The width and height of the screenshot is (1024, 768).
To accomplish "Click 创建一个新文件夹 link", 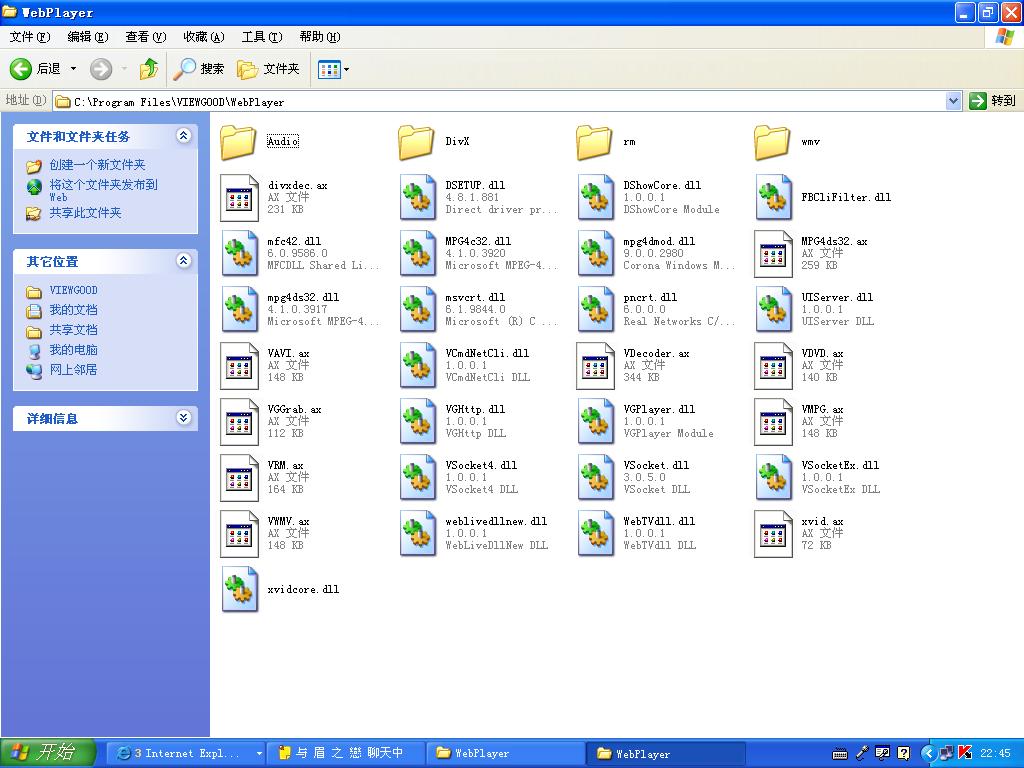I will click(x=97, y=165).
